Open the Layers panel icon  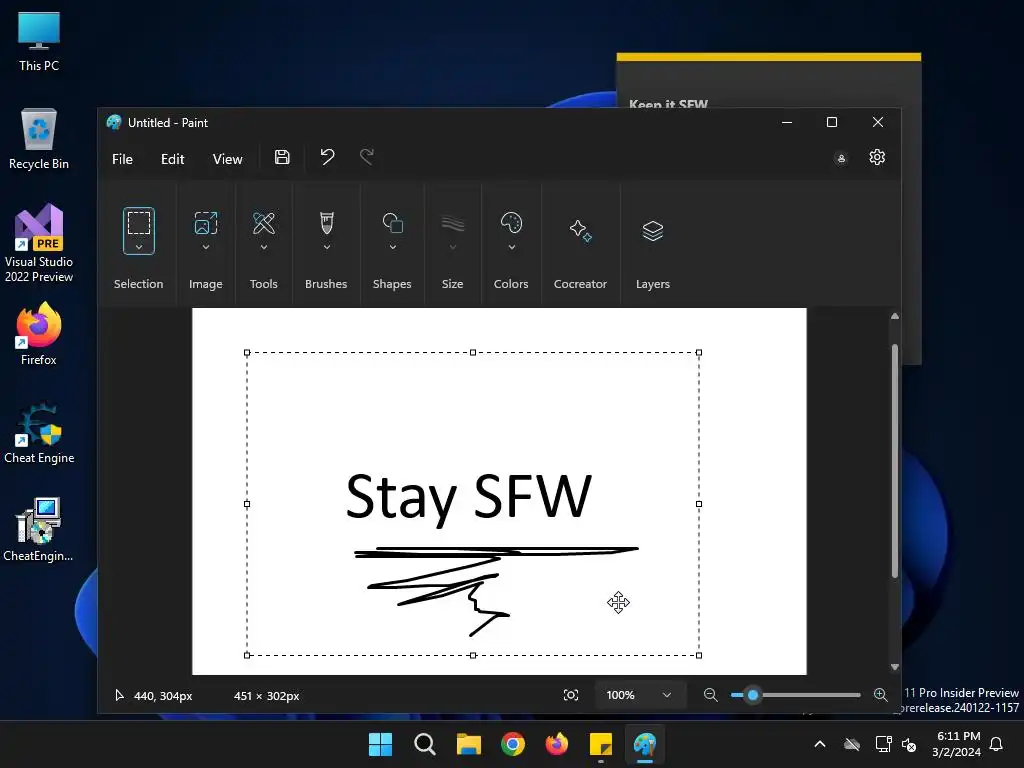point(652,231)
